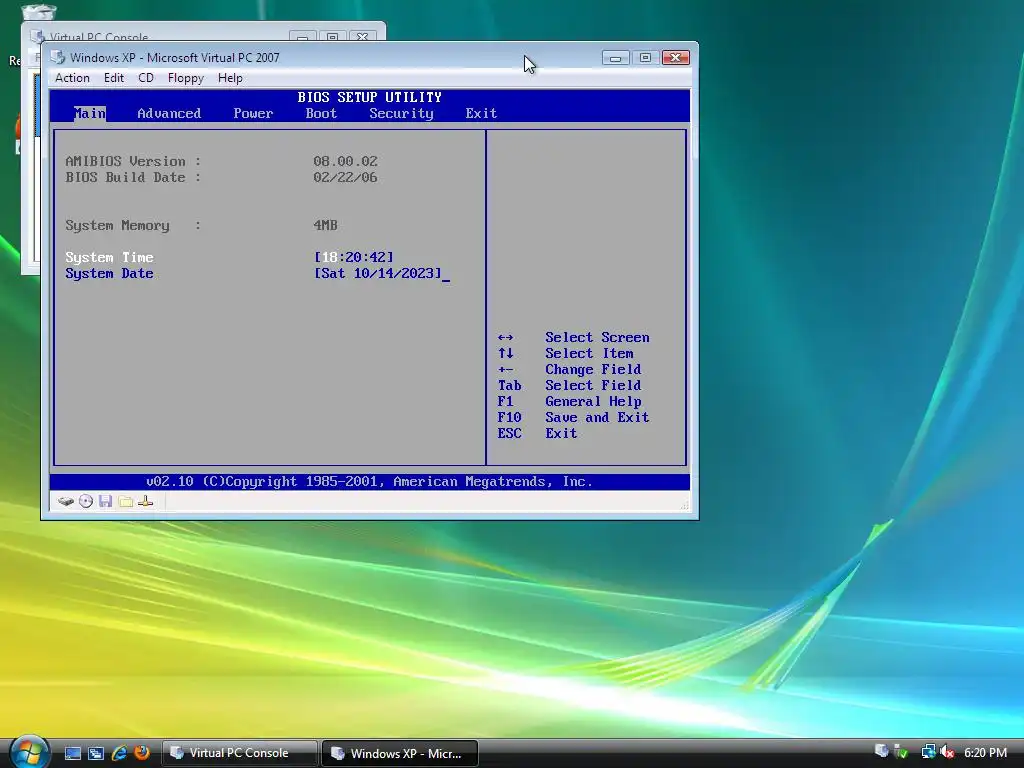Image resolution: width=1024 pixels, height=768 pixels.
Task: Click the Windows XP - Micr... taskbar button
Action: point(400,754)
